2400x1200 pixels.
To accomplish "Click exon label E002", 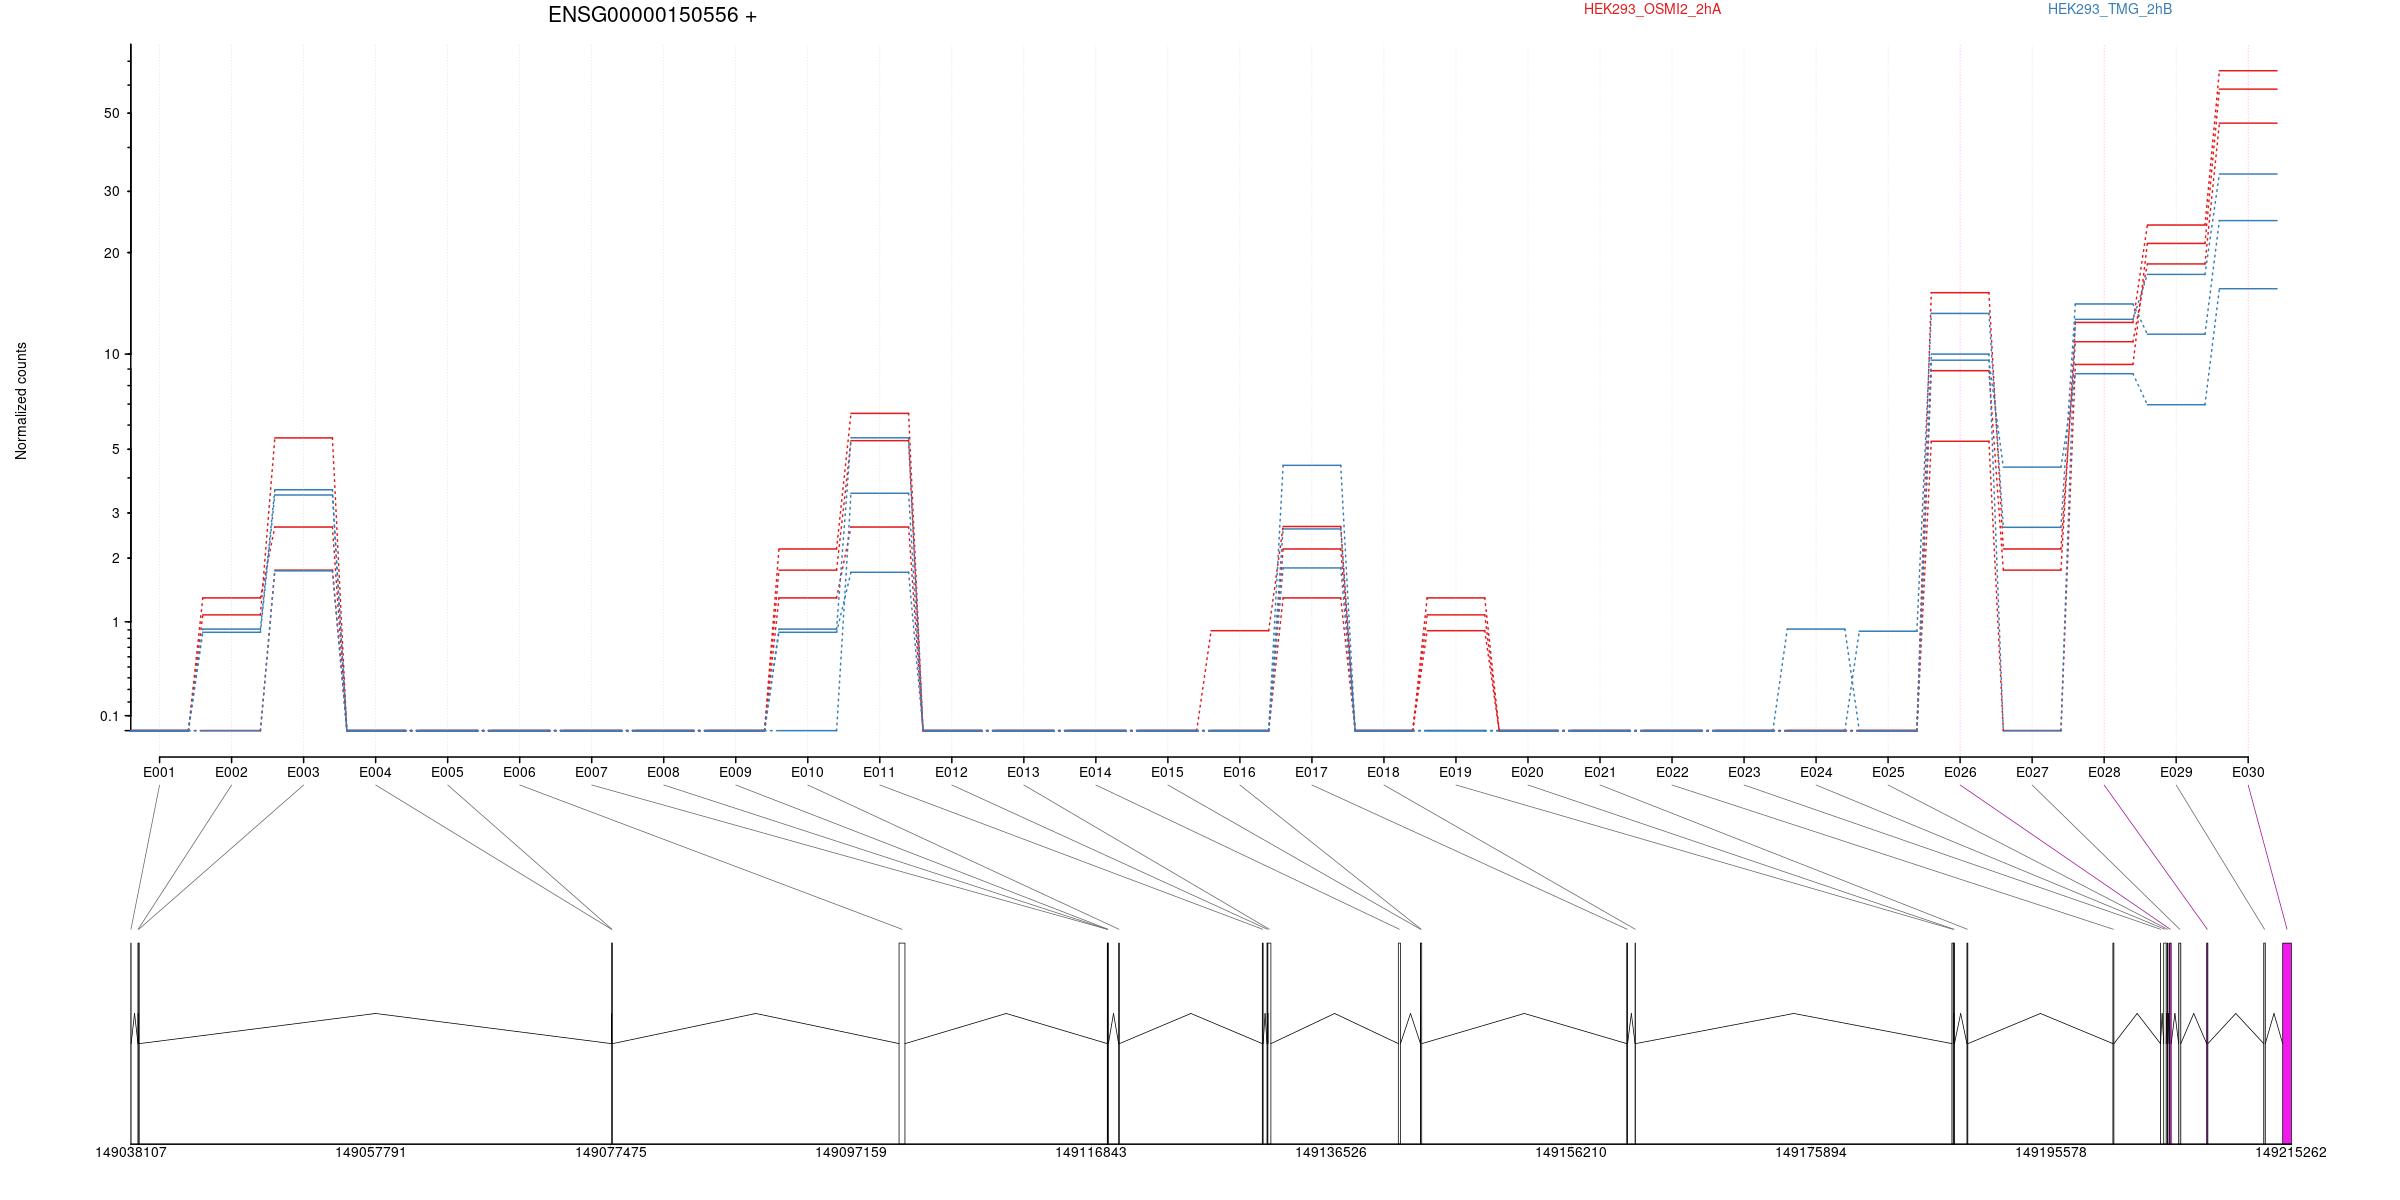I will click(231, 772).
